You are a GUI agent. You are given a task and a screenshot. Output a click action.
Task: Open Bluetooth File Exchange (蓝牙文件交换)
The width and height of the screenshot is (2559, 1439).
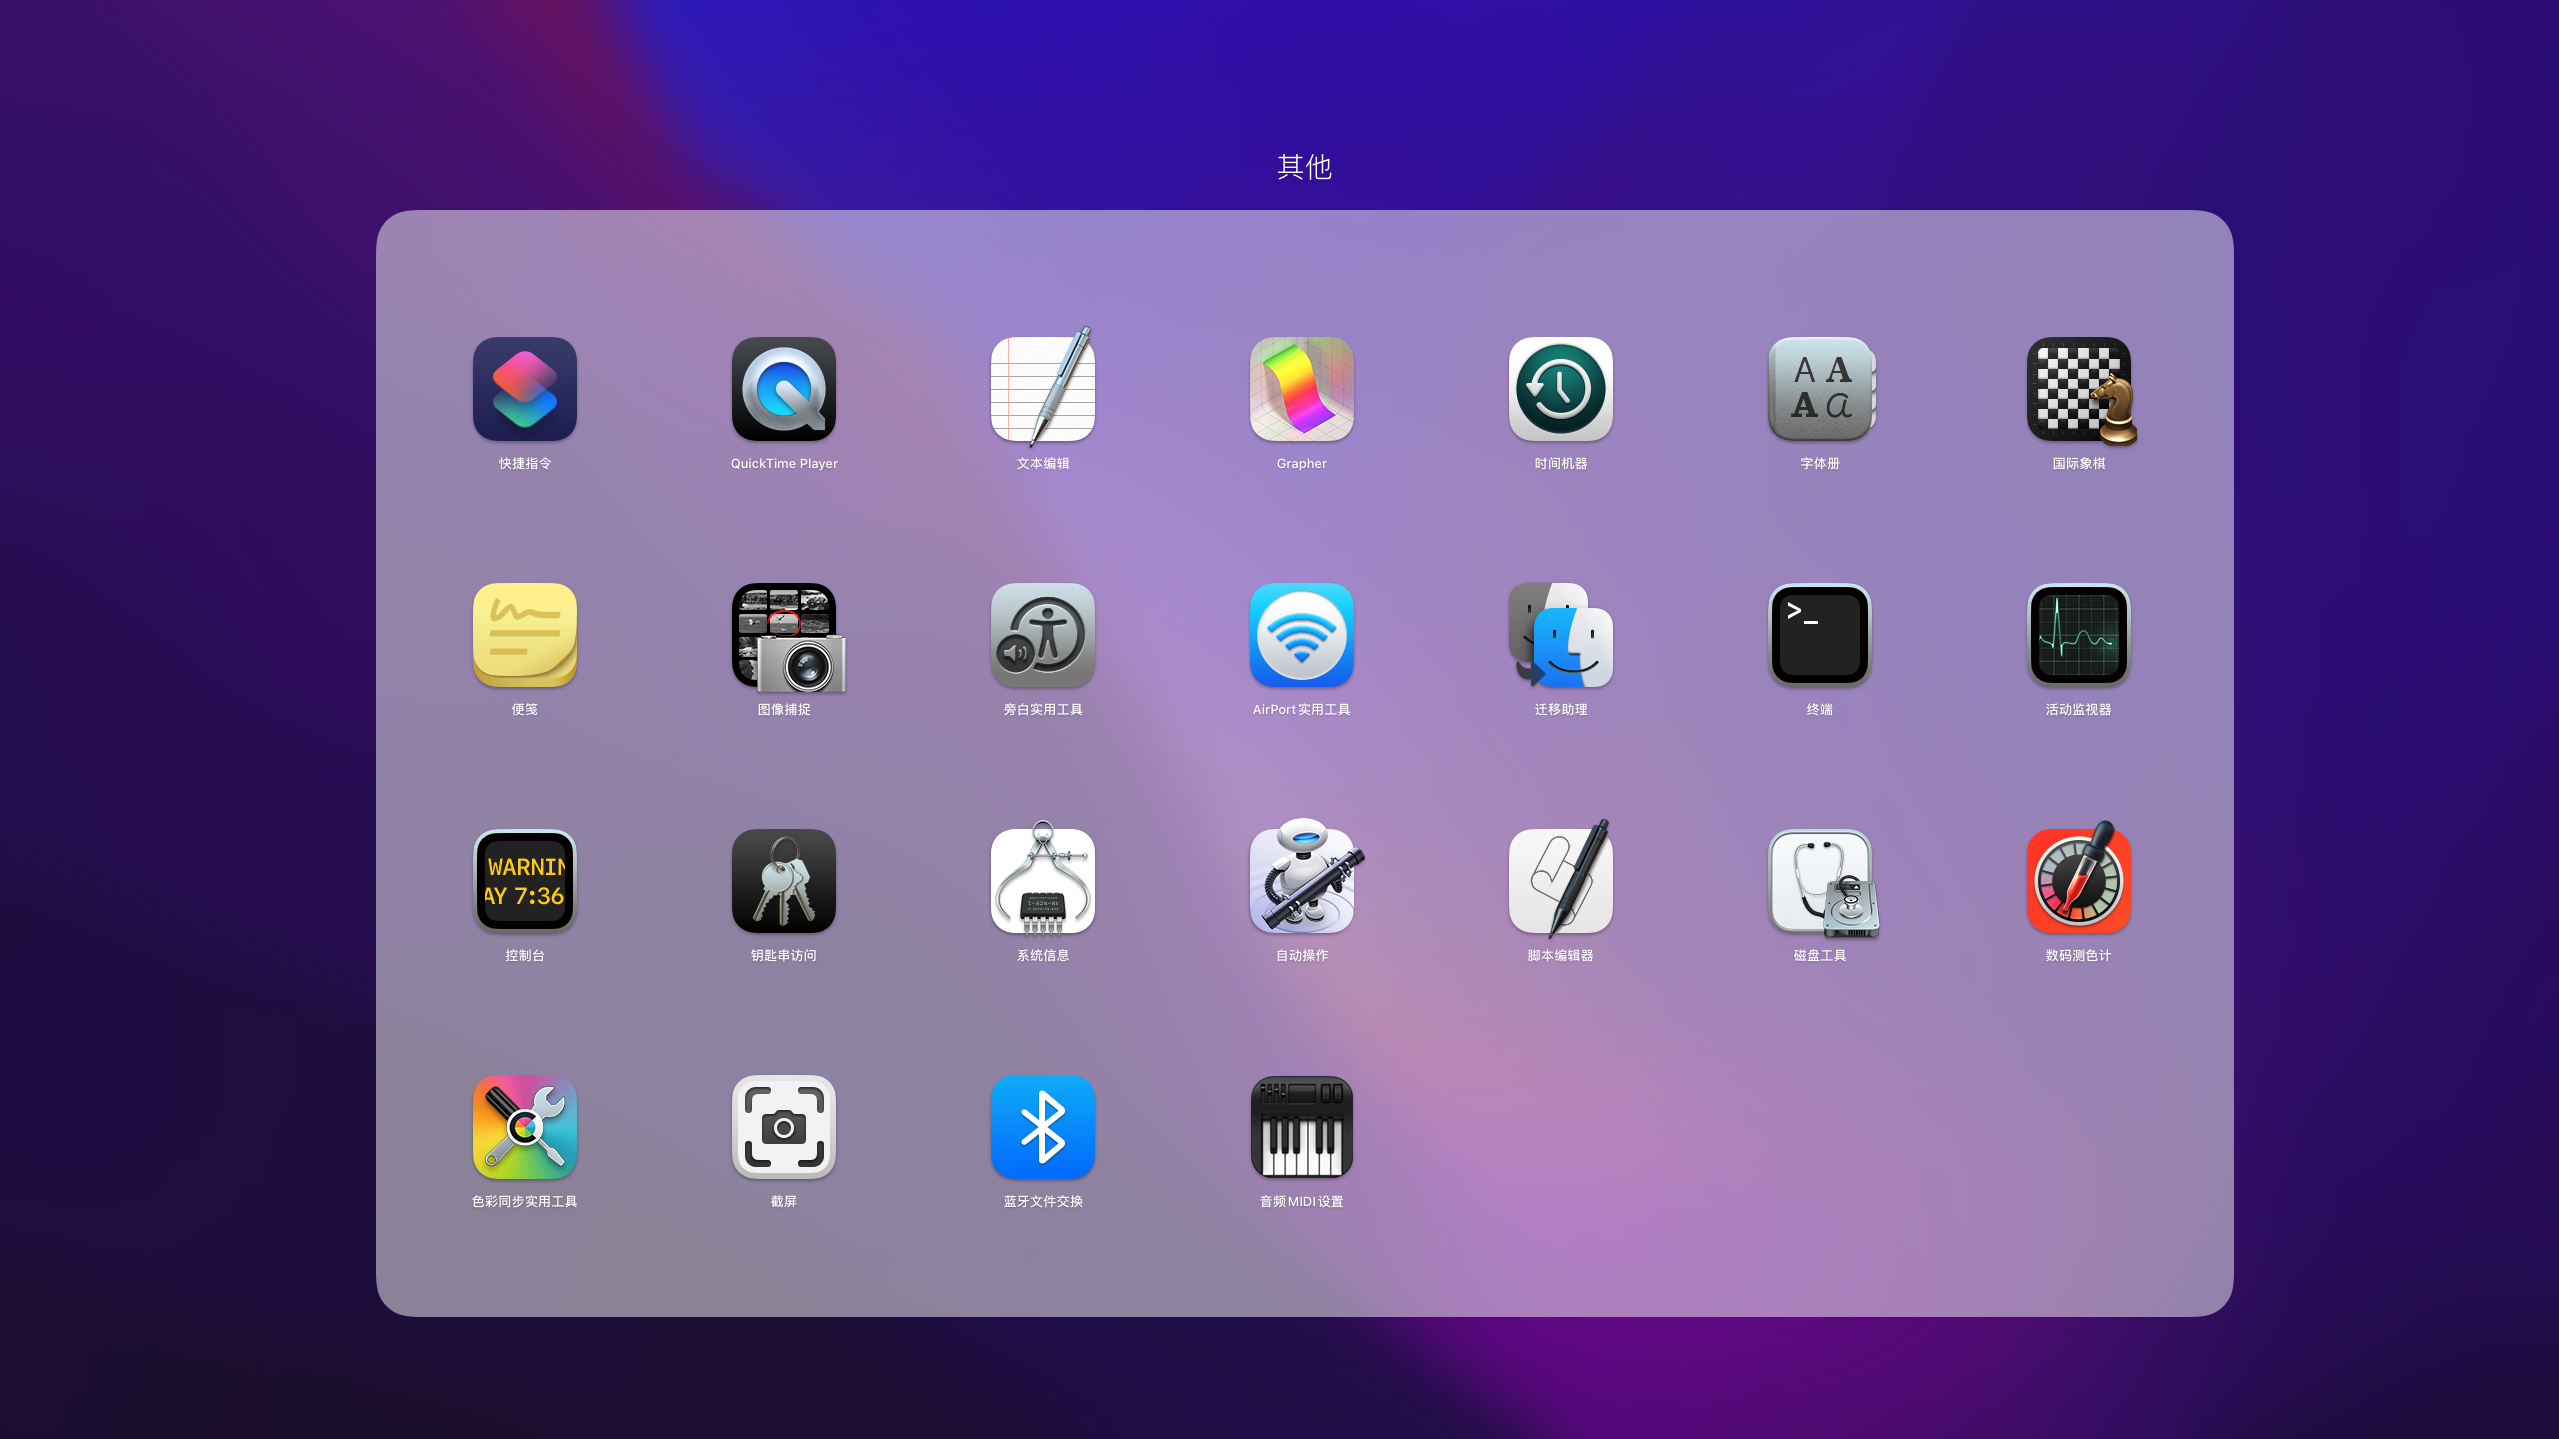pyautogui.click(x=1043, y=1127)
